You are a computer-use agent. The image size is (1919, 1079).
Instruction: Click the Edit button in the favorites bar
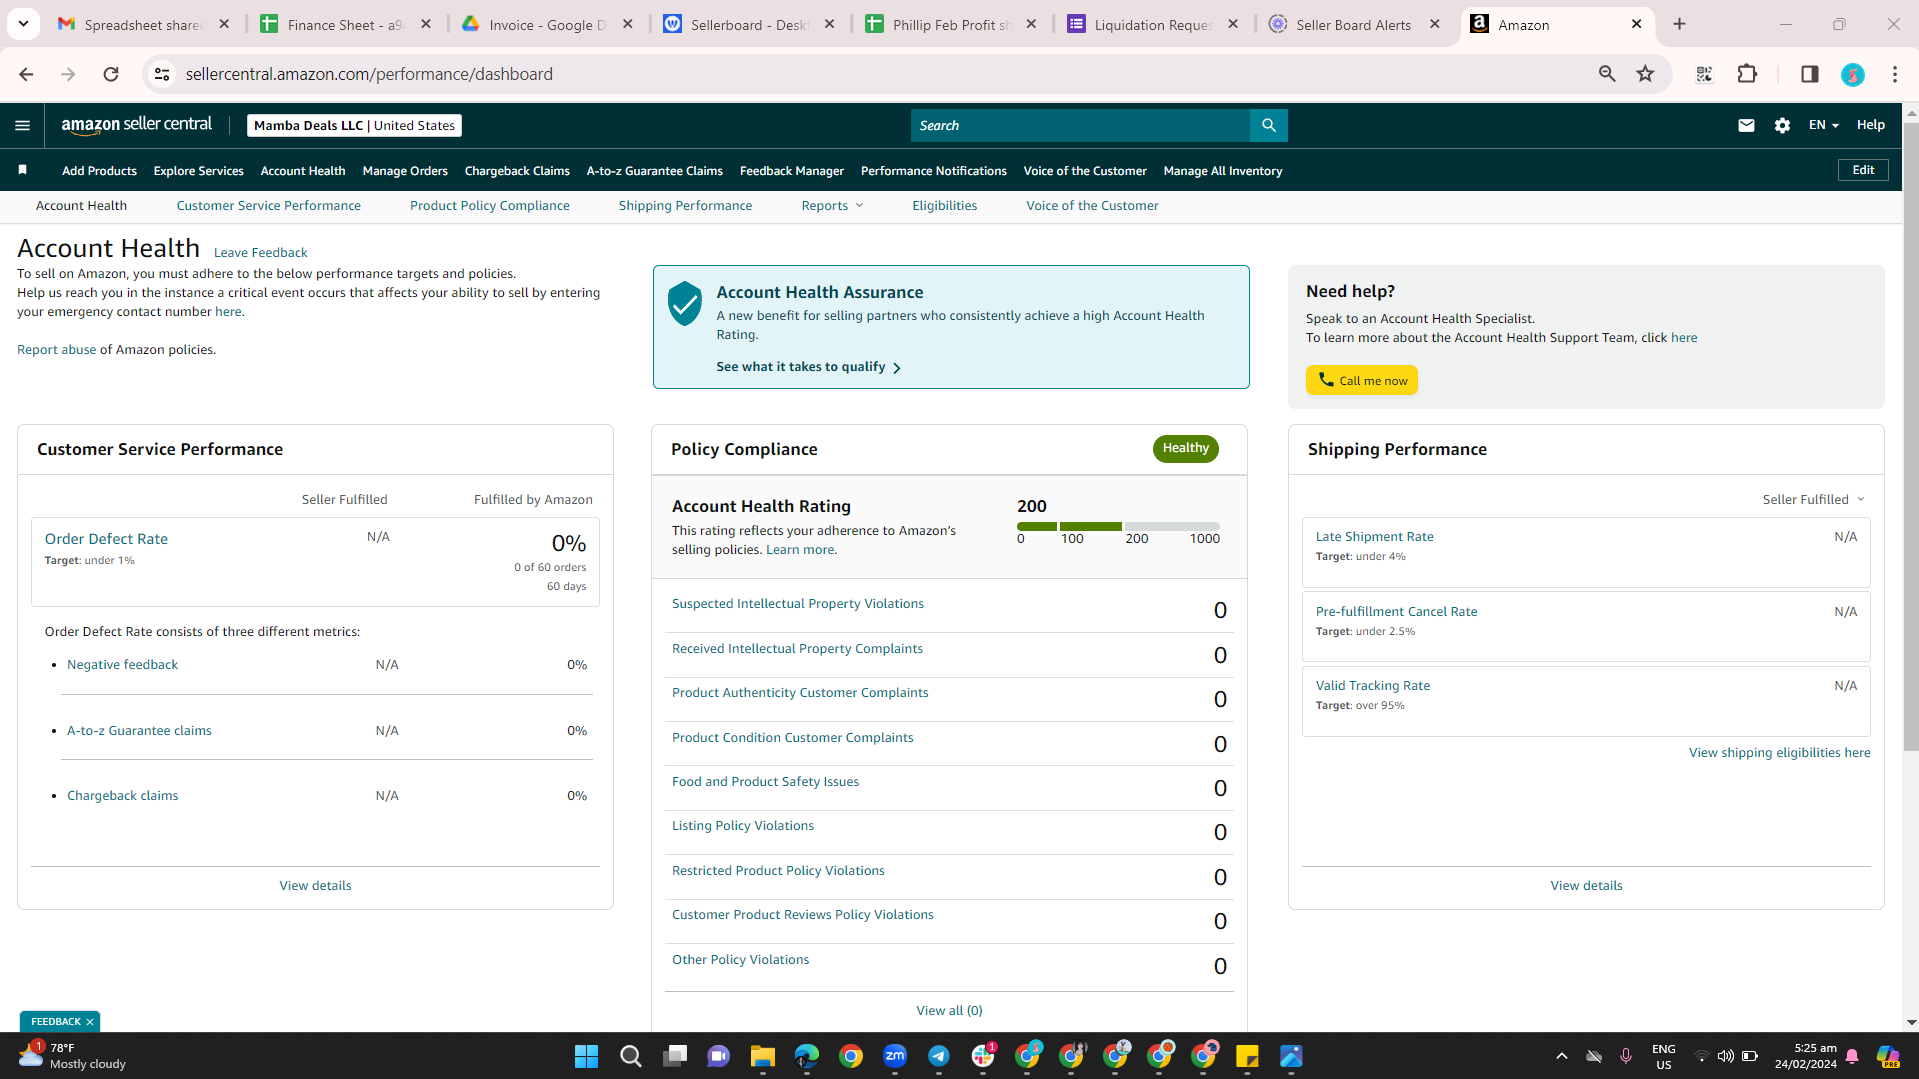click(x=1863, y=170)
